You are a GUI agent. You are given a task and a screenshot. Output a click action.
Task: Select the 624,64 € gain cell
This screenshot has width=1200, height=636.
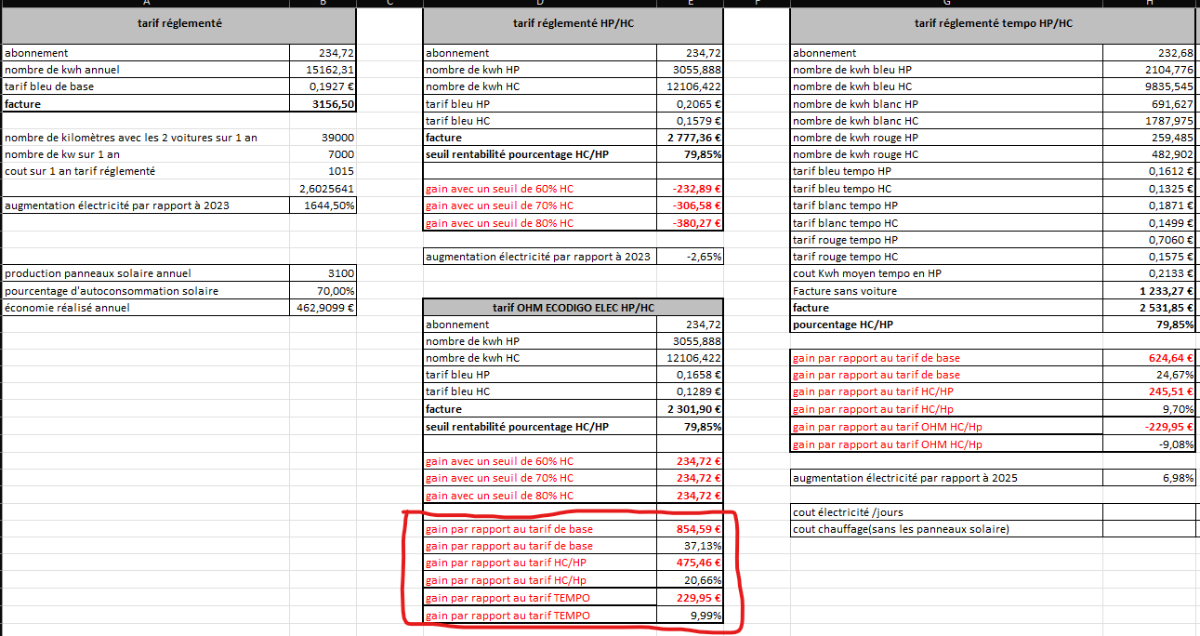pos(1150,358)
